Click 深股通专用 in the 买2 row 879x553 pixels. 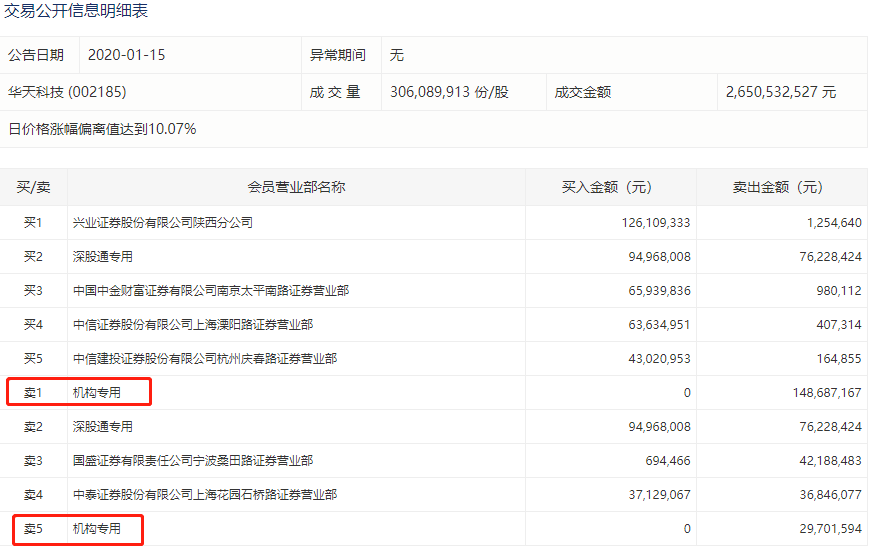point(103,257)
